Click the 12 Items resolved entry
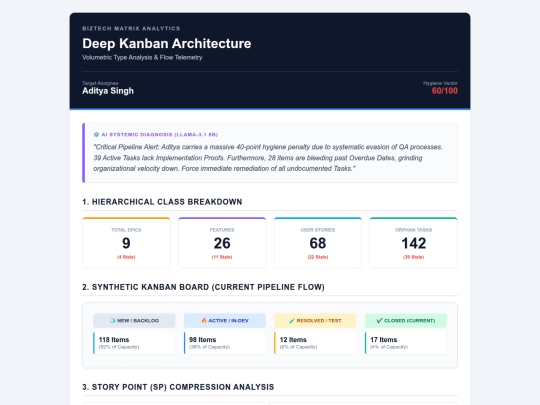 pyautogui.click(x=315, y=343)
